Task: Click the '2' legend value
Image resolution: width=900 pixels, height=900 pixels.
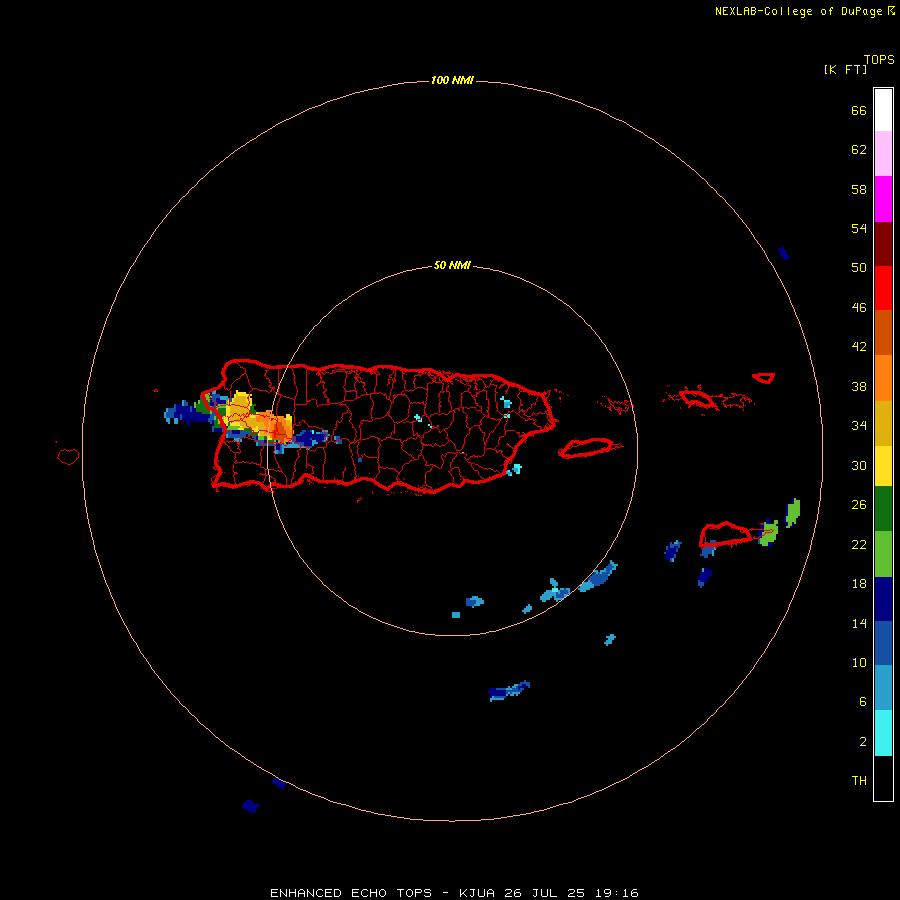Action: coord(863,742)
